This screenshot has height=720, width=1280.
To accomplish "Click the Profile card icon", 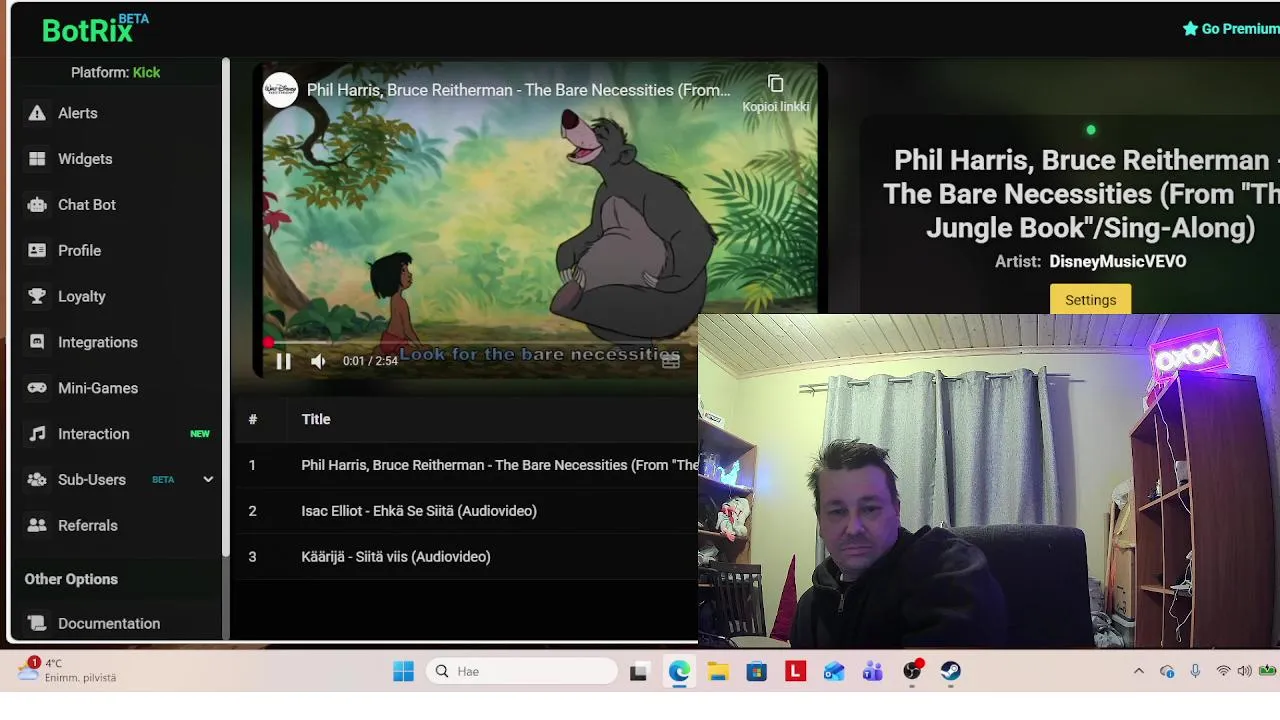I will pyautogui.click(x=37, y=251).
